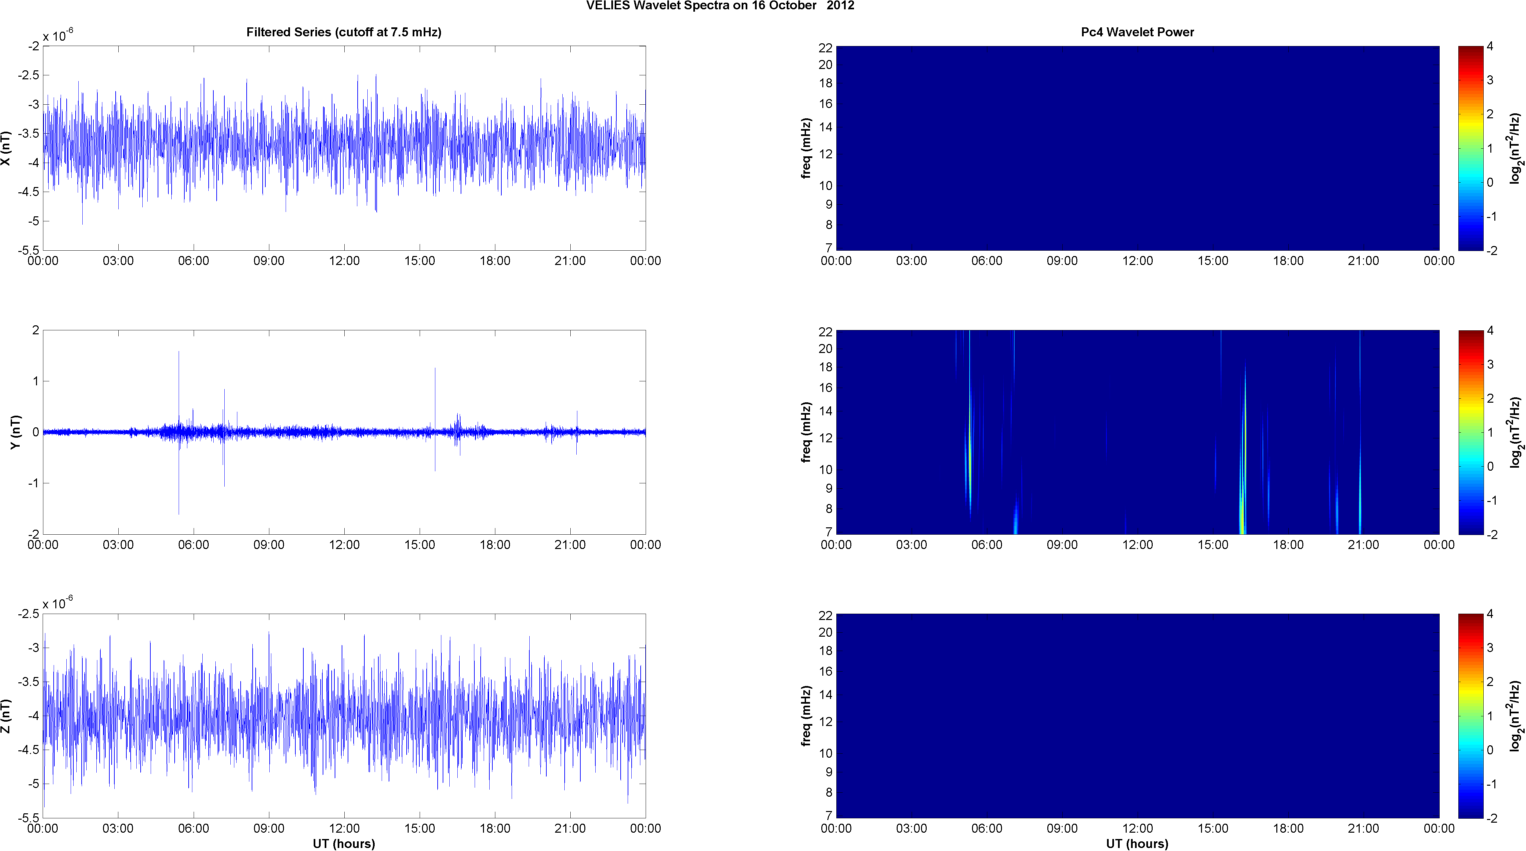
Task: Click the Y component wavelet power spectrogram
Action: coord(1137,432)
